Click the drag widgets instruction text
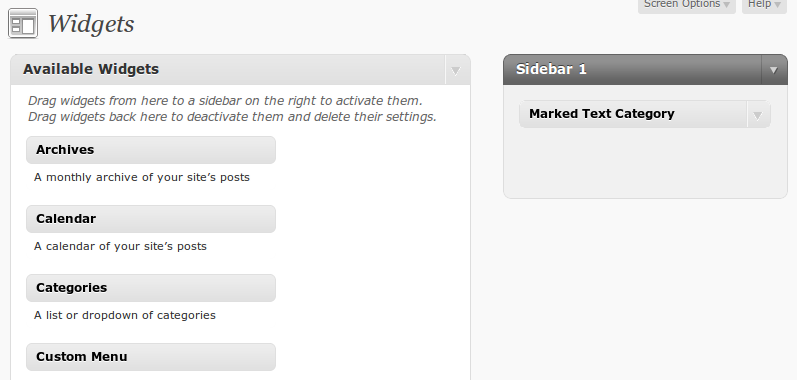The height and width of the screenshot is (380, 797). (232, 109)
